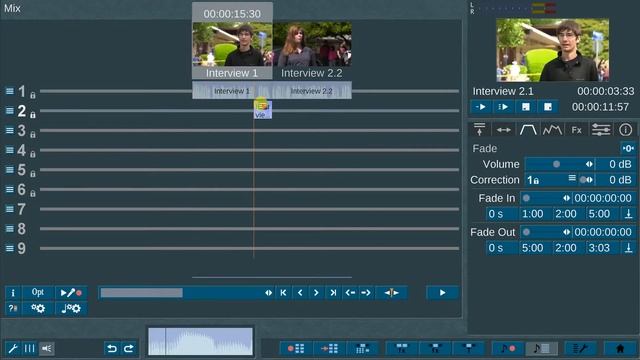
Task: Store the current Fade In value as preset
Action: [x=628, y=214]
